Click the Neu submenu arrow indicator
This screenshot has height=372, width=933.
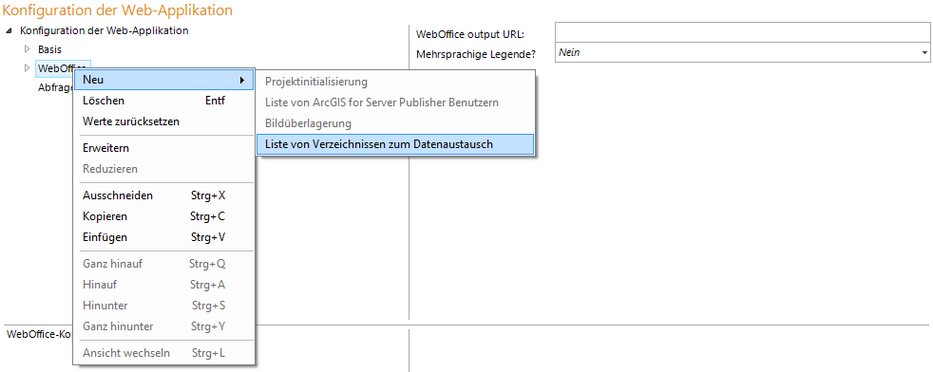(x=242, y=80)
